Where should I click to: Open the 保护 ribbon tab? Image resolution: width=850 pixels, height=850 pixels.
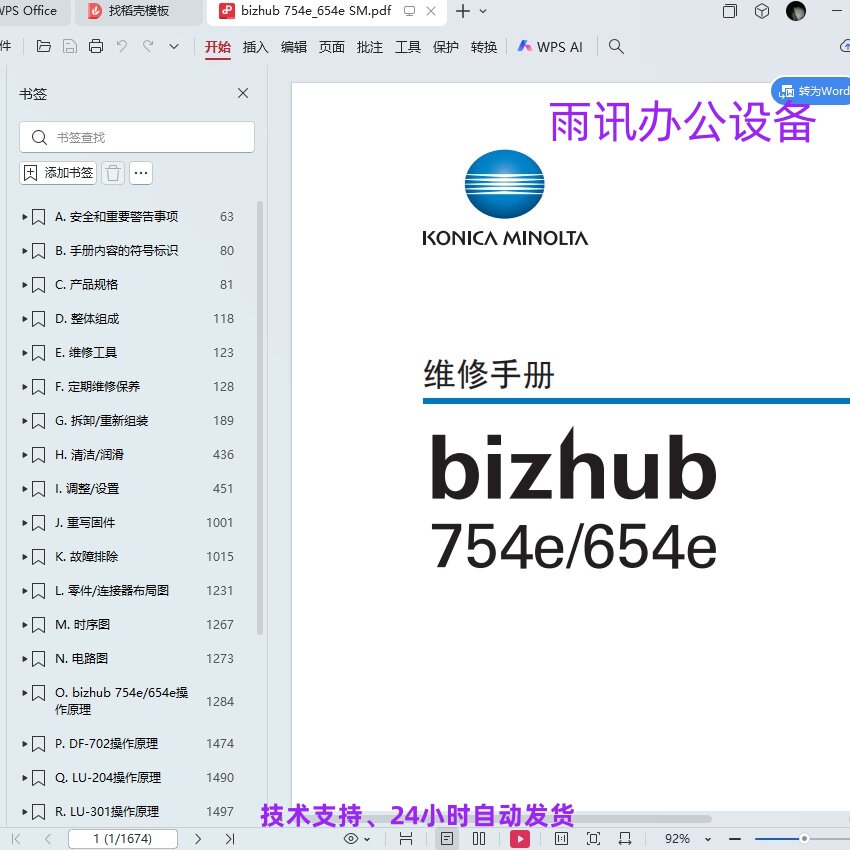tap(446, 47)
